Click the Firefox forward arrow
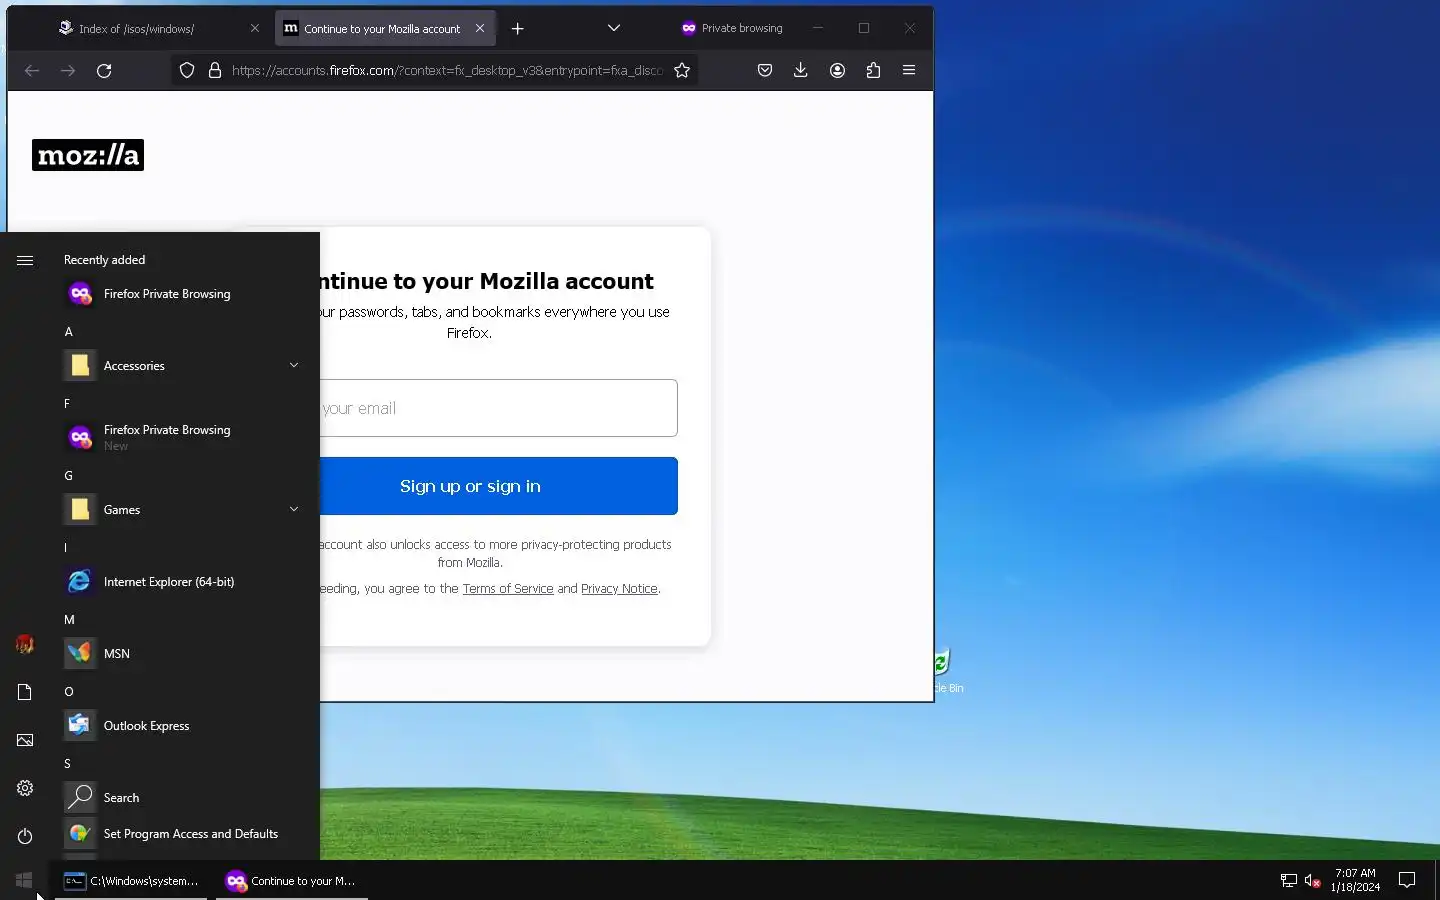Screen dimensions: 1440x900 coord(68,70)
